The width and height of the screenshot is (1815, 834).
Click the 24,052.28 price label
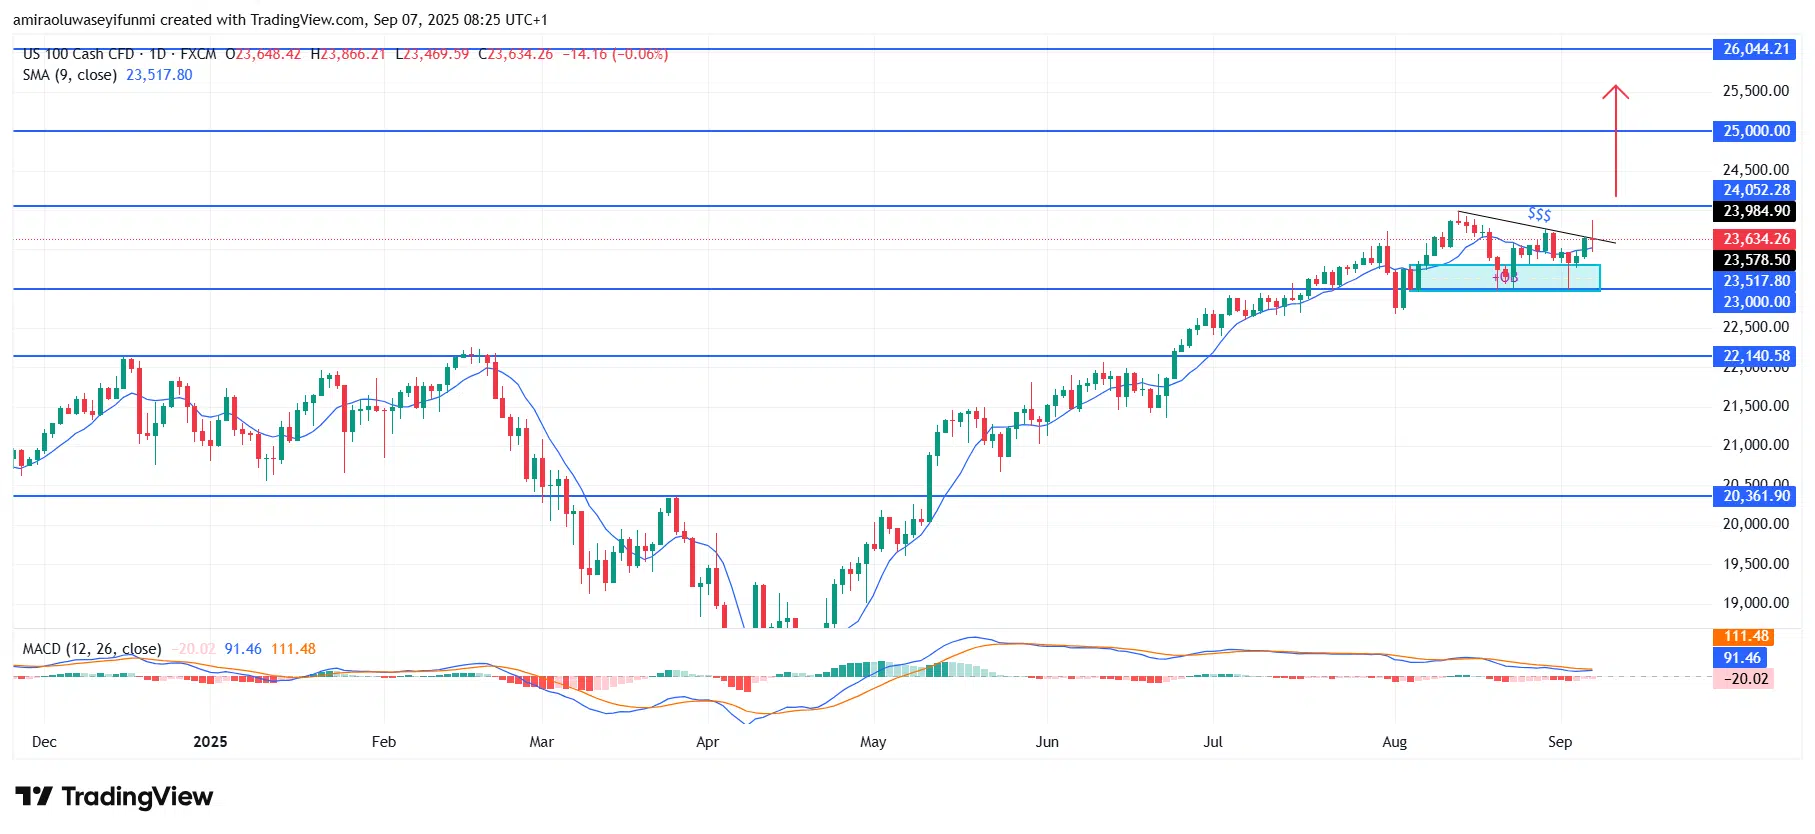click(1755, 190)
